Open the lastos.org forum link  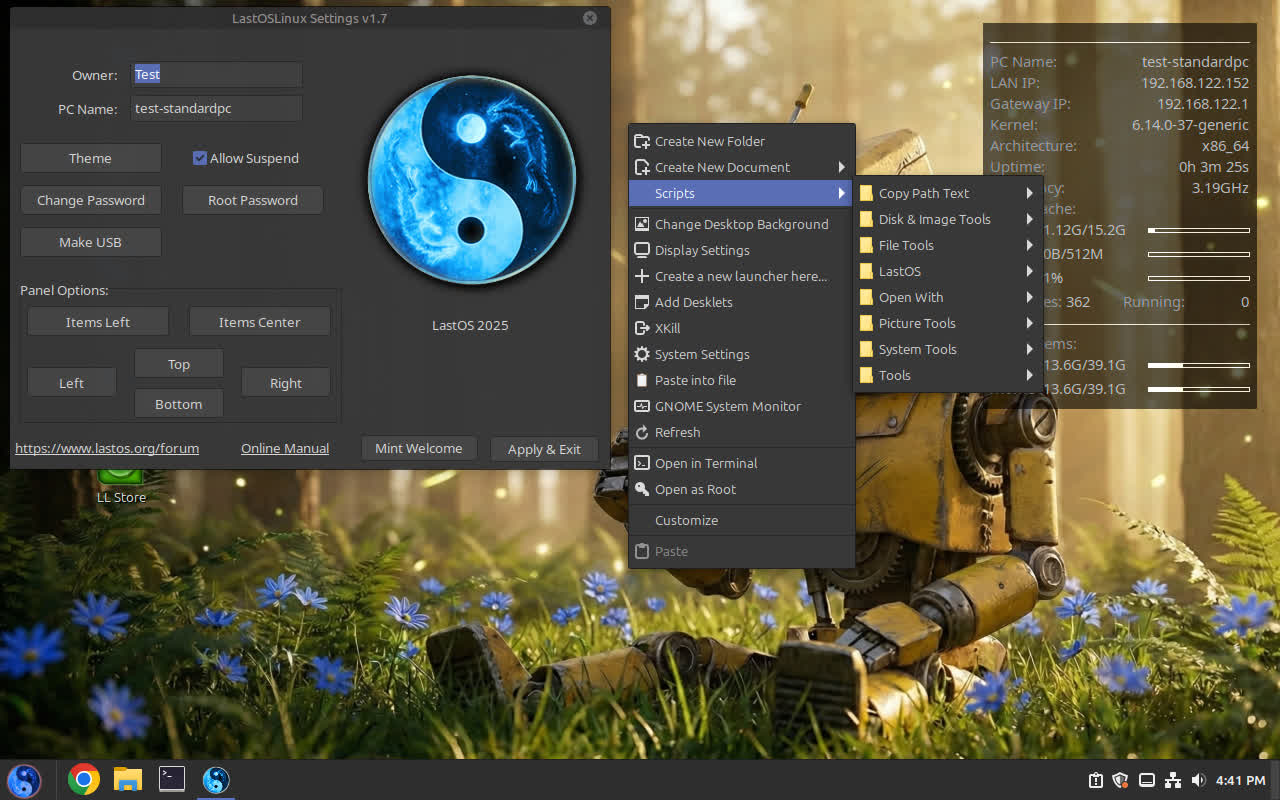(x=107, y=448)
